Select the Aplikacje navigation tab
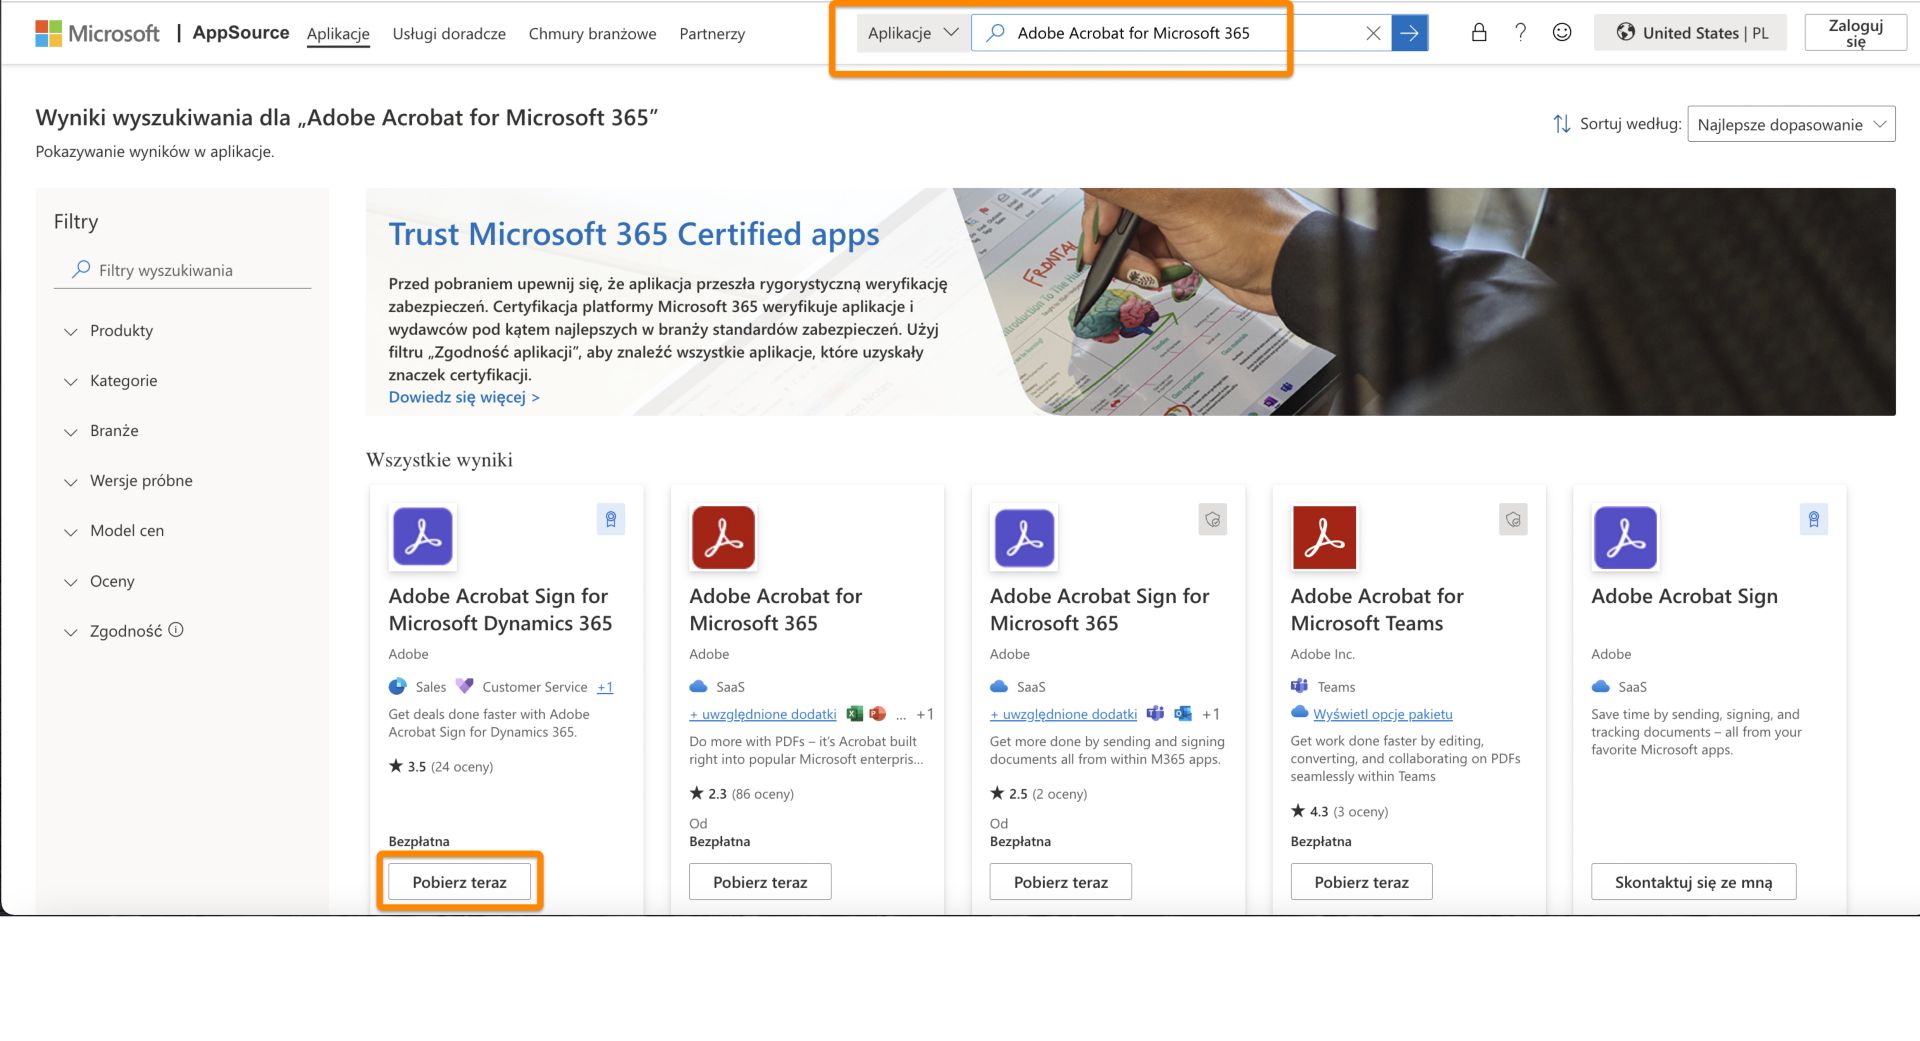Screen dimensions: 1920x1041 coord(338,34)
